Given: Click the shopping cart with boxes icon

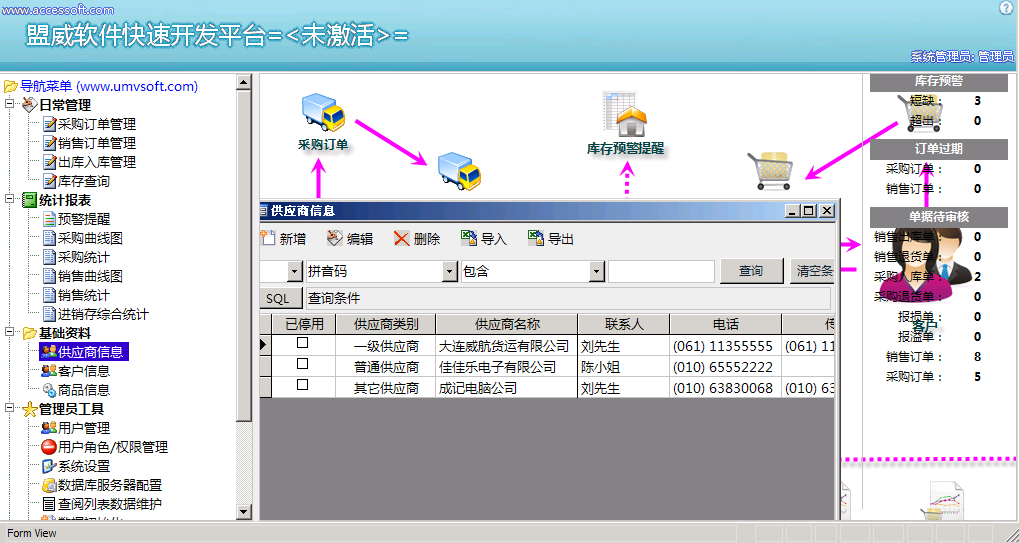Looking at the screenshot, I should pyautogui.click(x=770, y=170).
